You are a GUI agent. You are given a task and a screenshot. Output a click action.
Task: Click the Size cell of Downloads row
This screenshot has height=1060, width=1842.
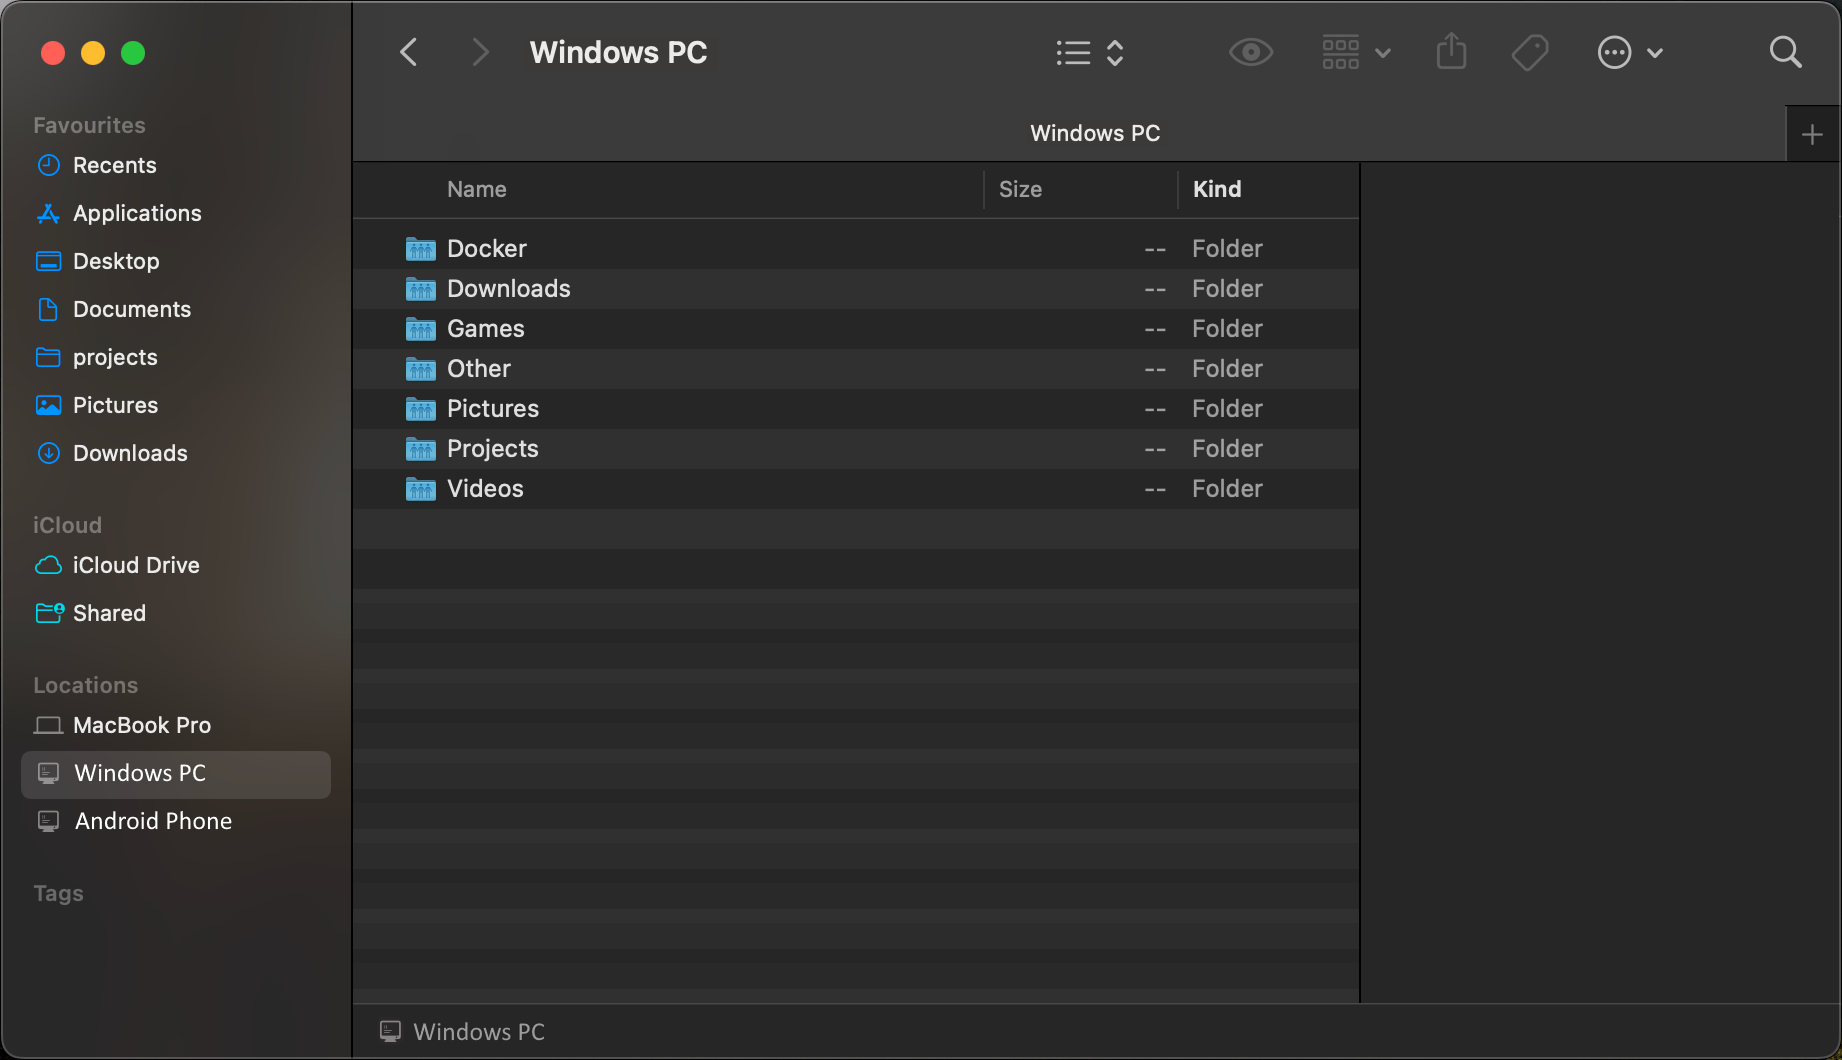[1155, 289]
